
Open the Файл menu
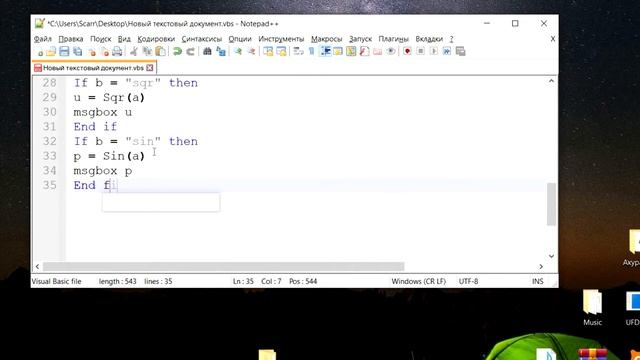[42, 39]
